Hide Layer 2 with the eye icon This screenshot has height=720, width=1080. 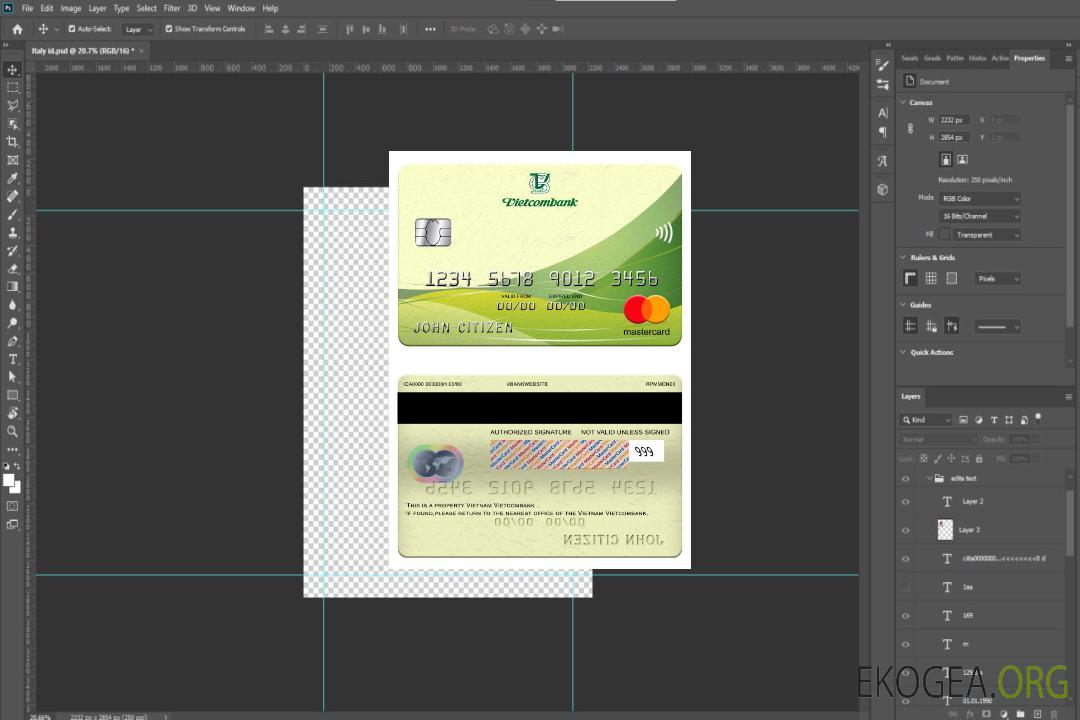(x=906, y=502)
